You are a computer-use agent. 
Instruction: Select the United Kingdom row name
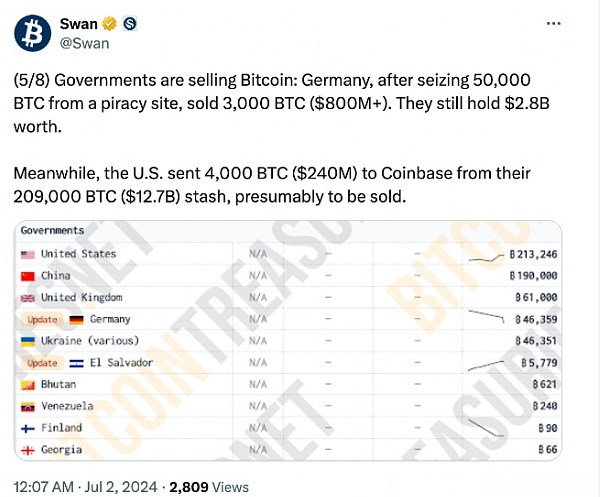click(x=82, y=298)
